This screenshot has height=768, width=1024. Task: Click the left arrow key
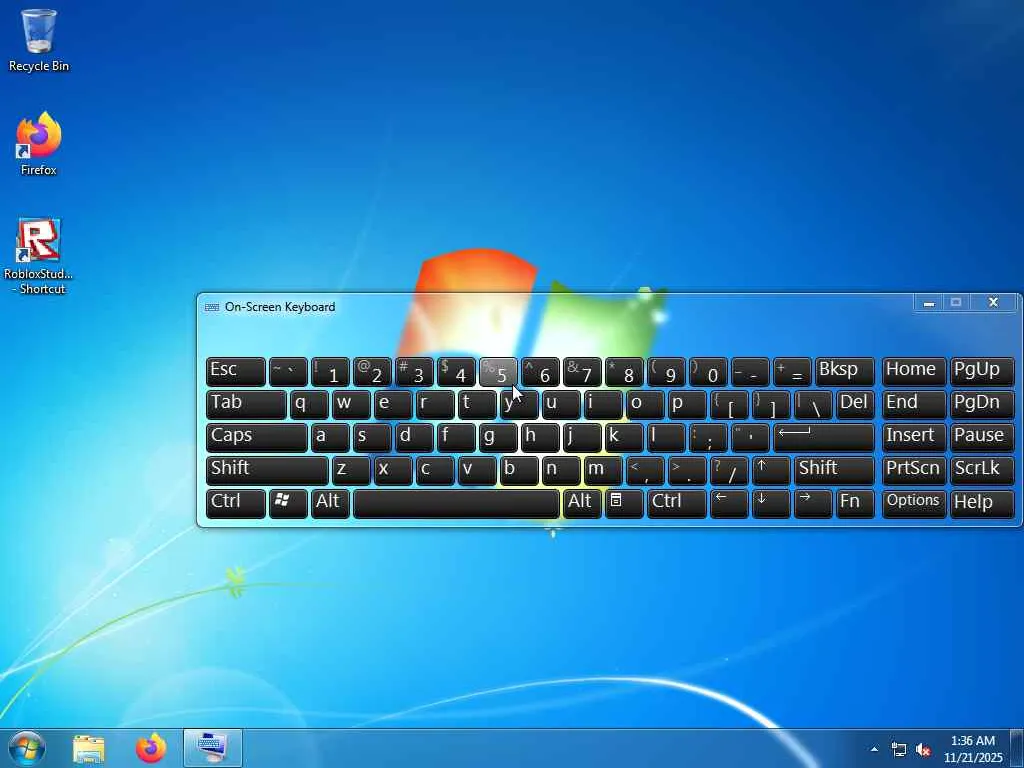click(x=729, y=503)
